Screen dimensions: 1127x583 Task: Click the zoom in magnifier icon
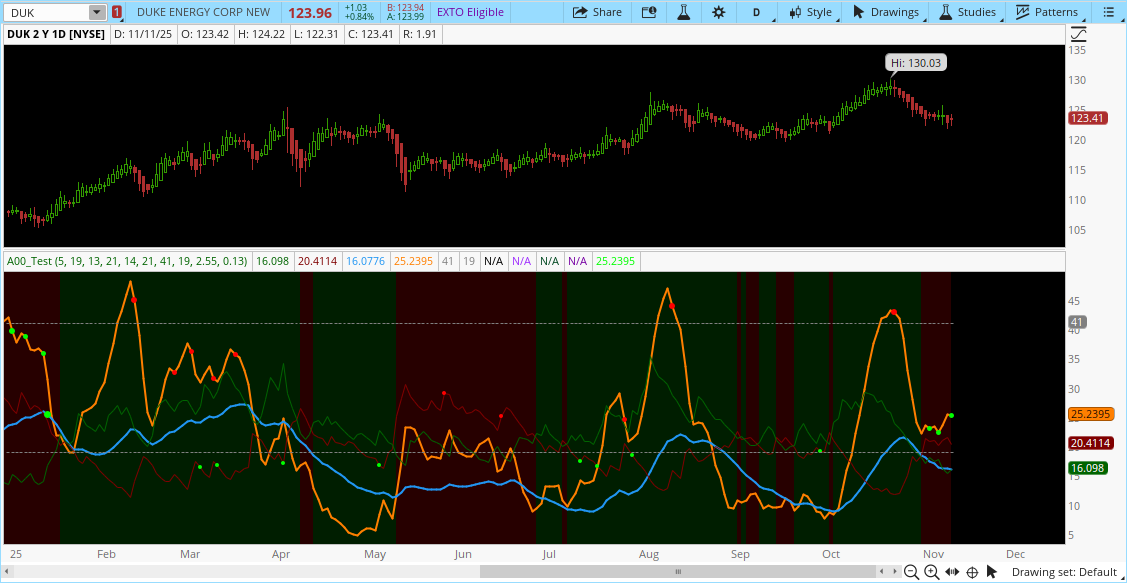pos(931,572)
